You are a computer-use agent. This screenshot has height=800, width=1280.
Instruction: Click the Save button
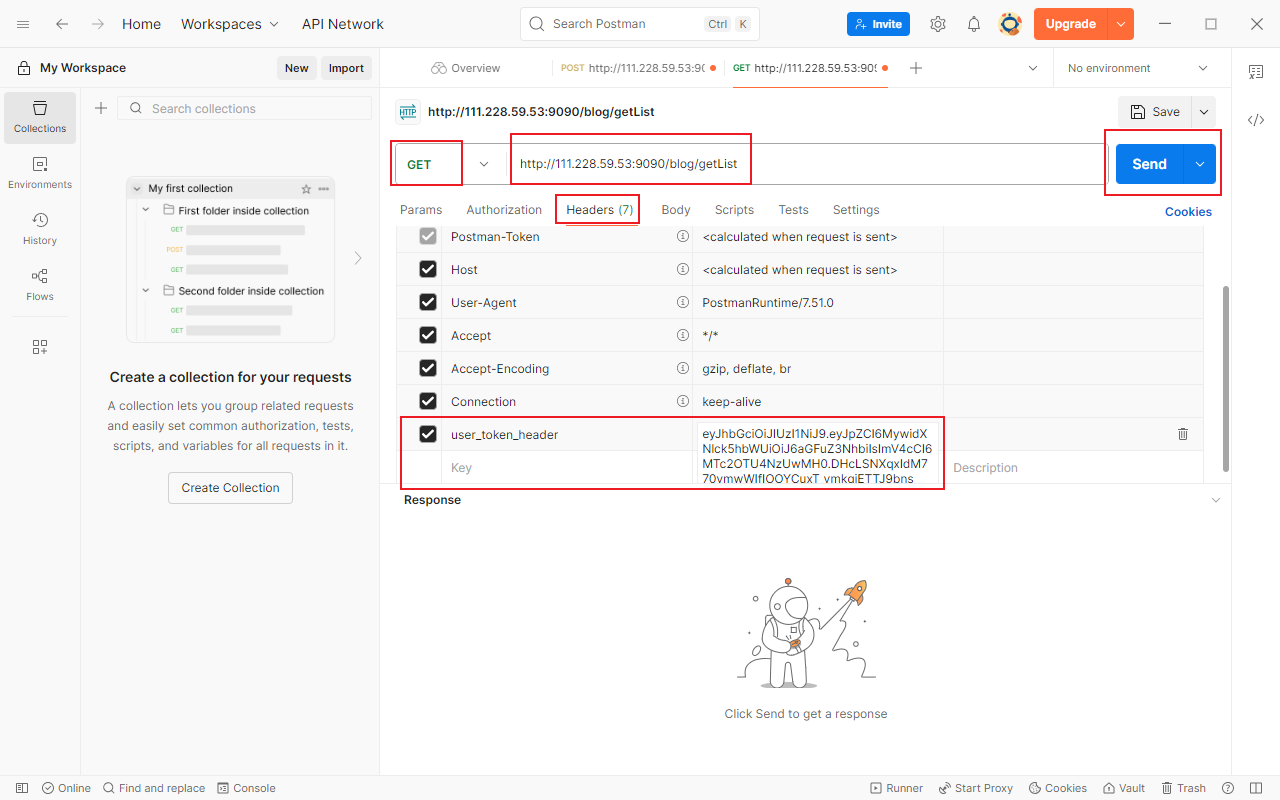[x=1155, y=112]
